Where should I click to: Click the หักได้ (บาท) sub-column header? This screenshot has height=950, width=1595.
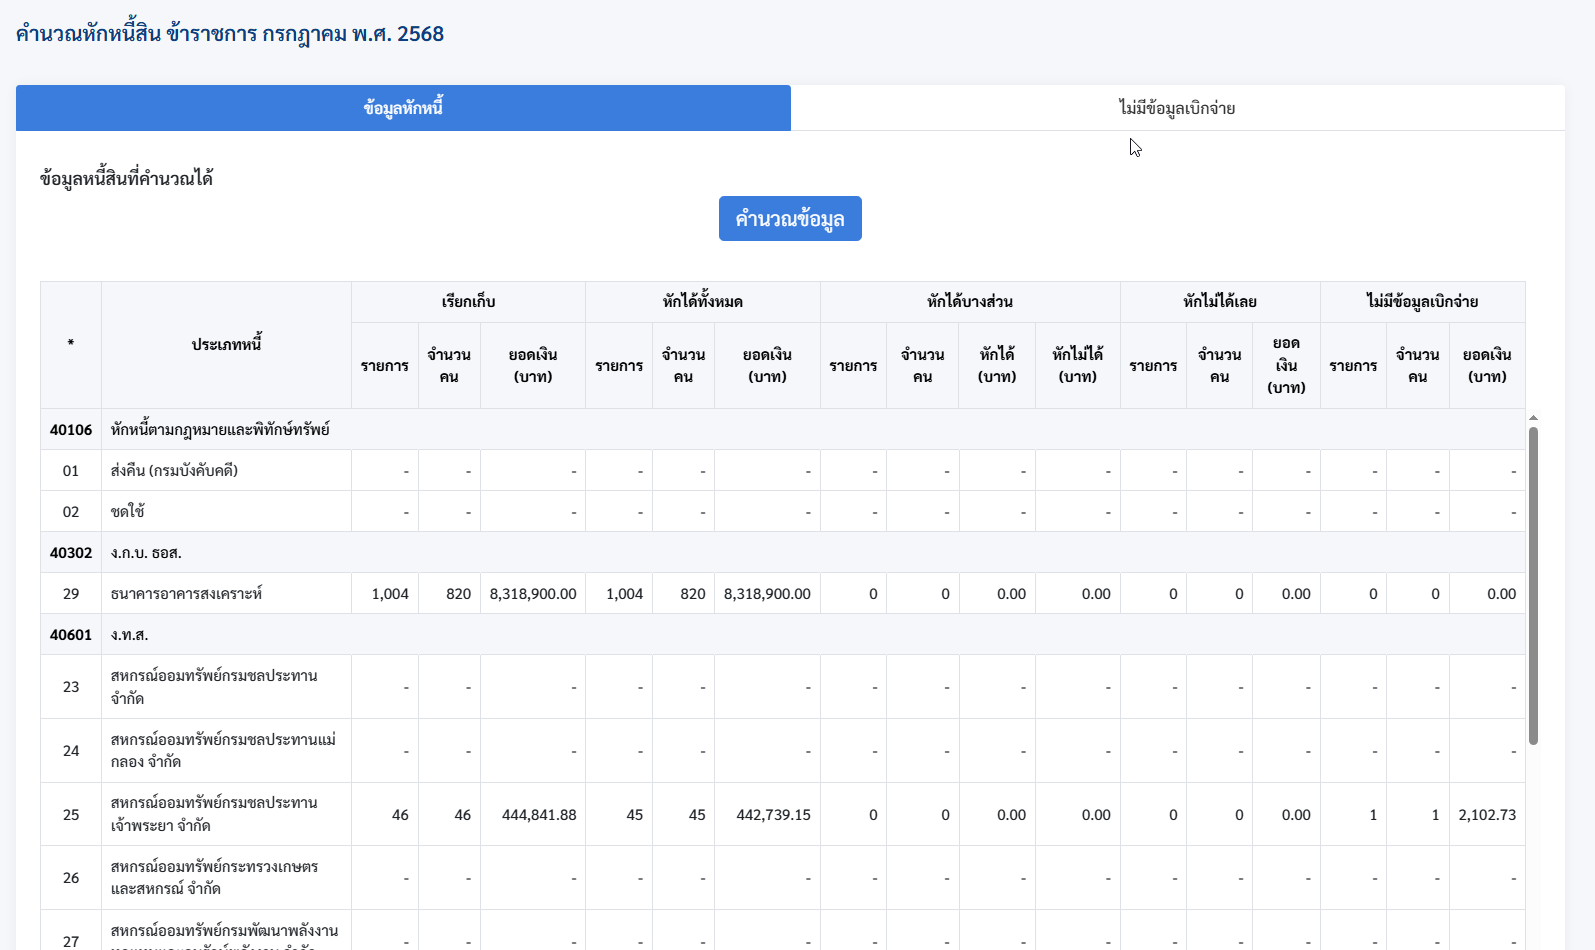pyautogui.click(x=997, y=365)
